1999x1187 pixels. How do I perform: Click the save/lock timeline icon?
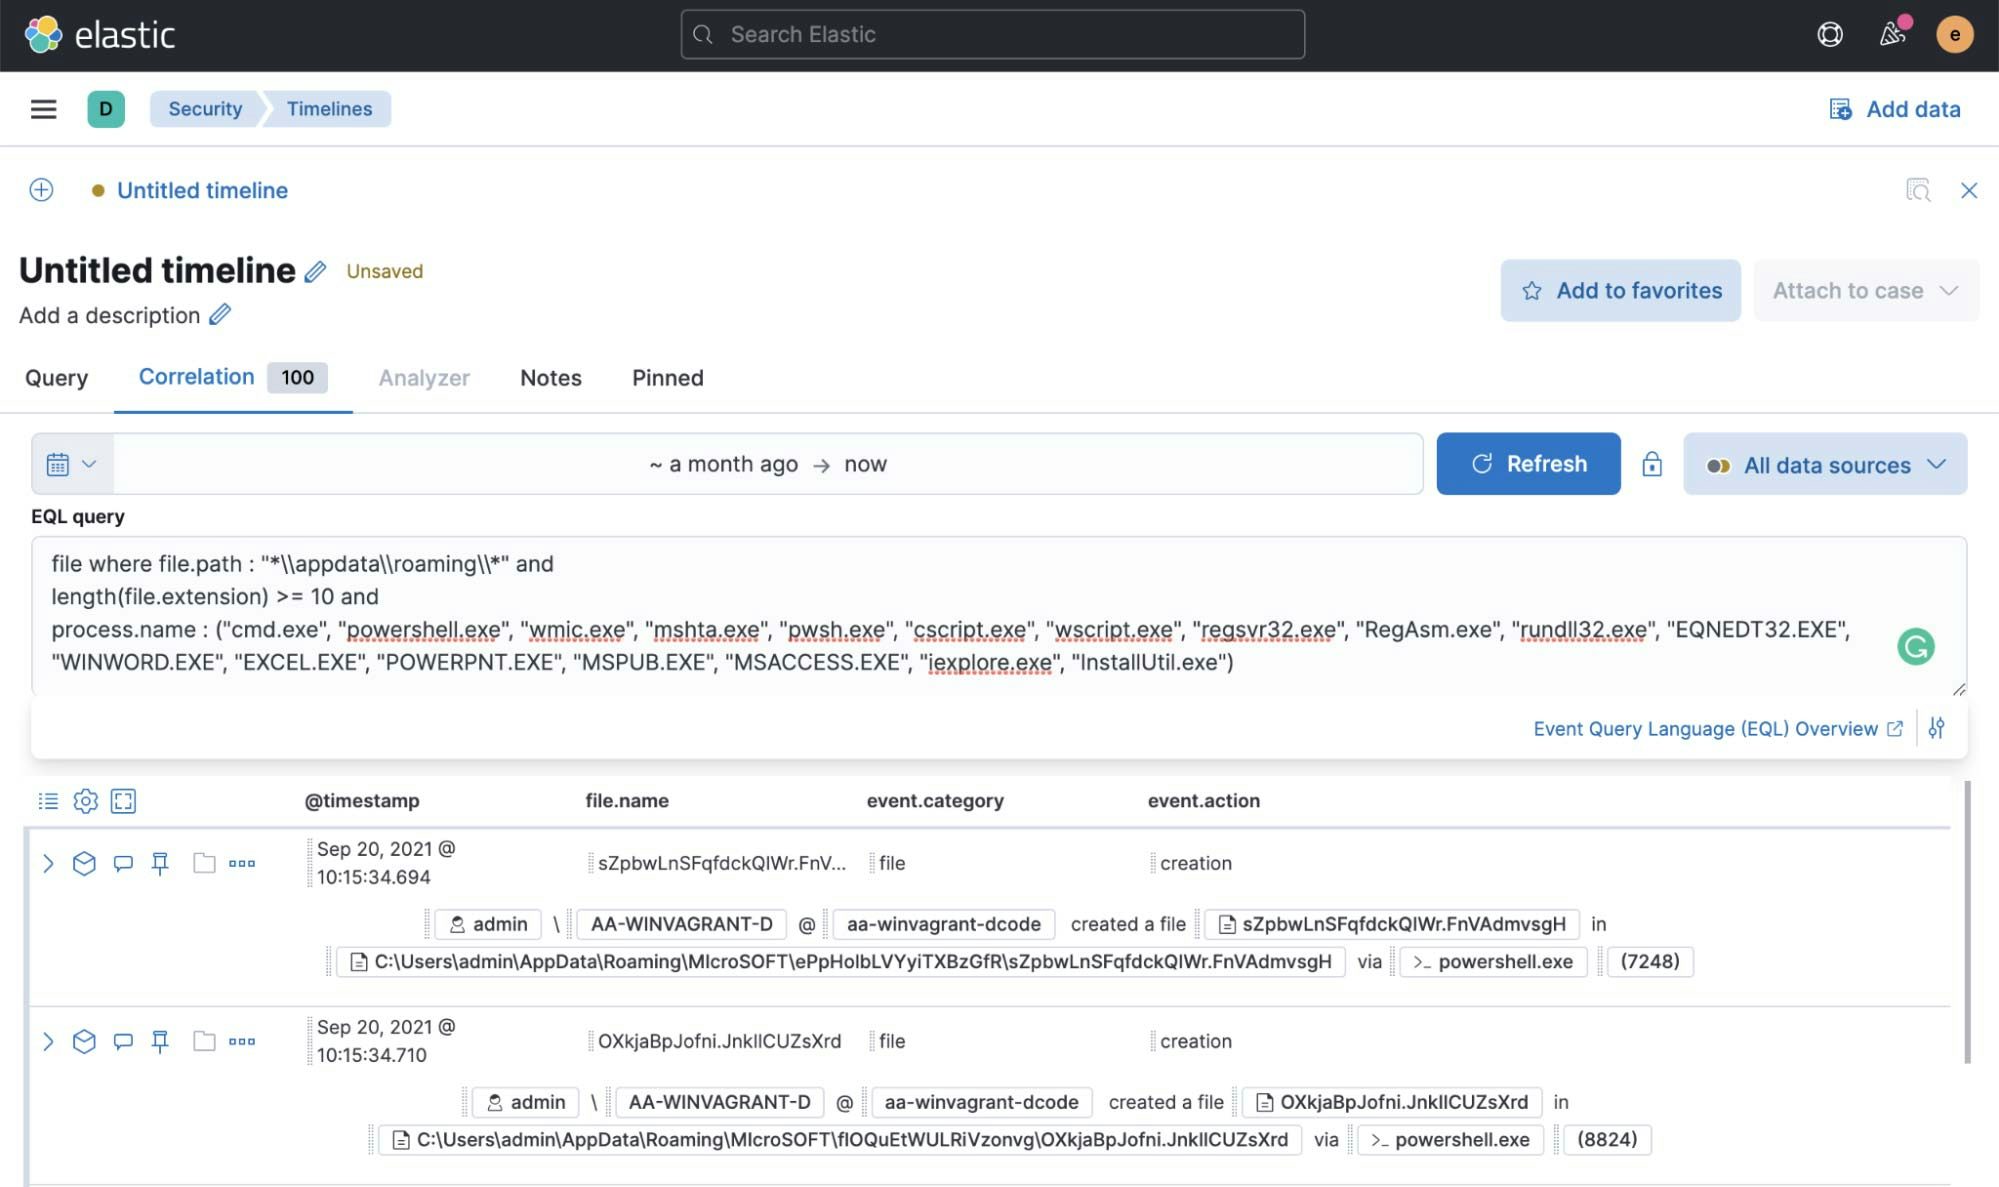click(1651, 463)
